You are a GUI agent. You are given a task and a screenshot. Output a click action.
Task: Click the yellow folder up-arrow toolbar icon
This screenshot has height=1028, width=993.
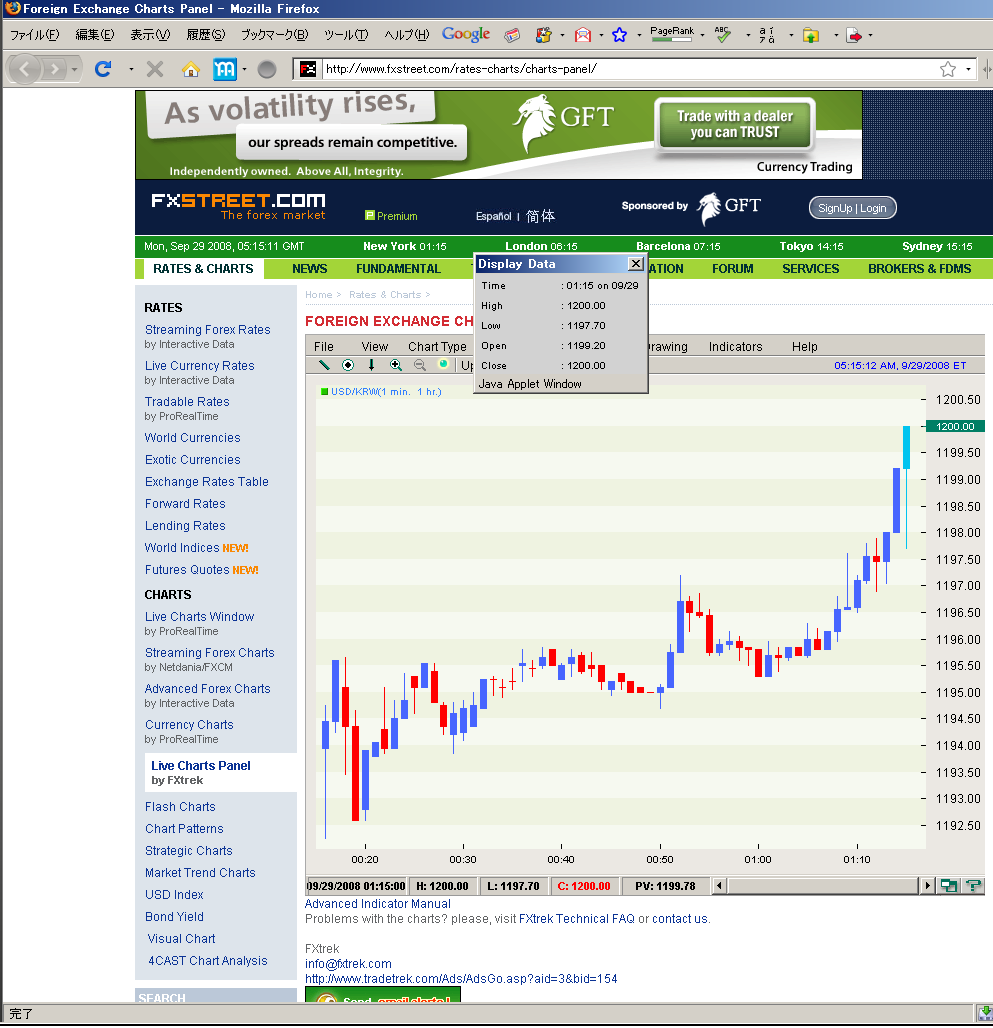(811, 35)
